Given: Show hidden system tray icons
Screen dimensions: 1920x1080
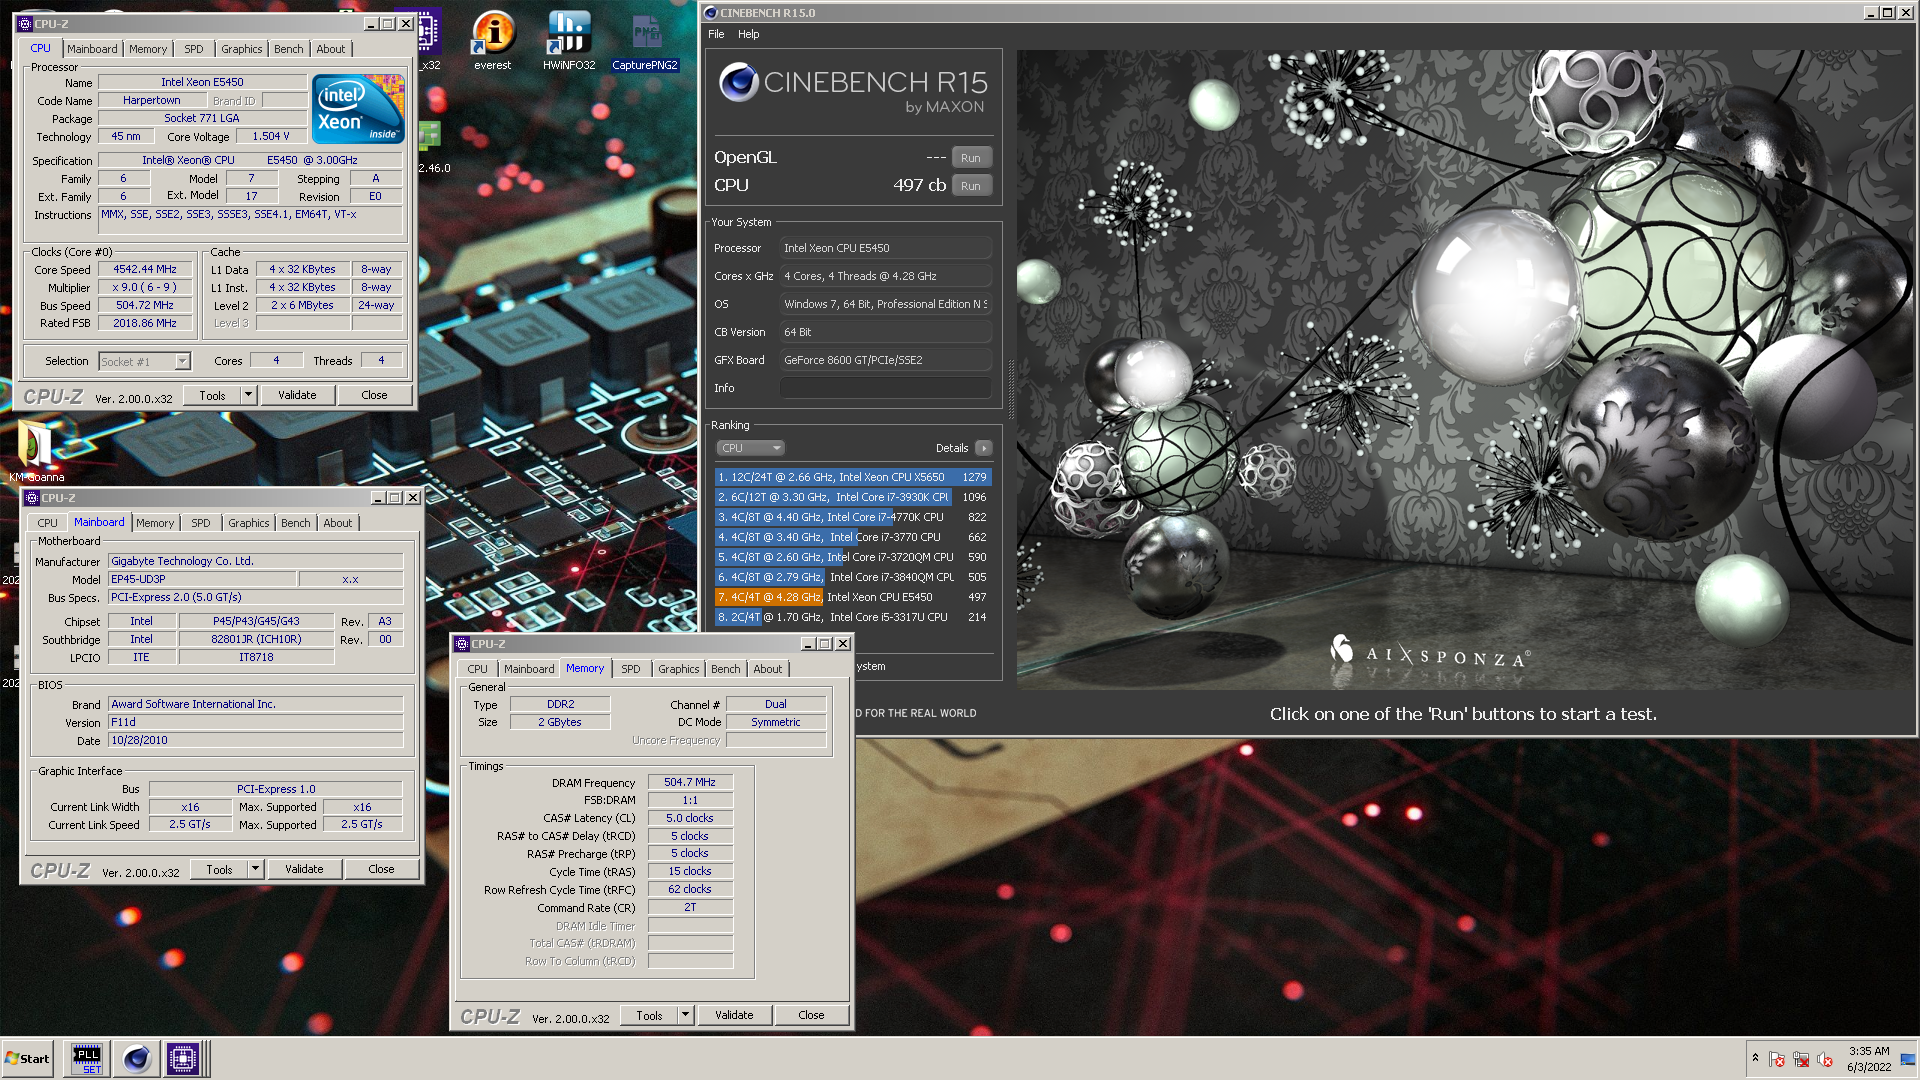Looking at the screenshot, I should click(x=1755, y=1058).
